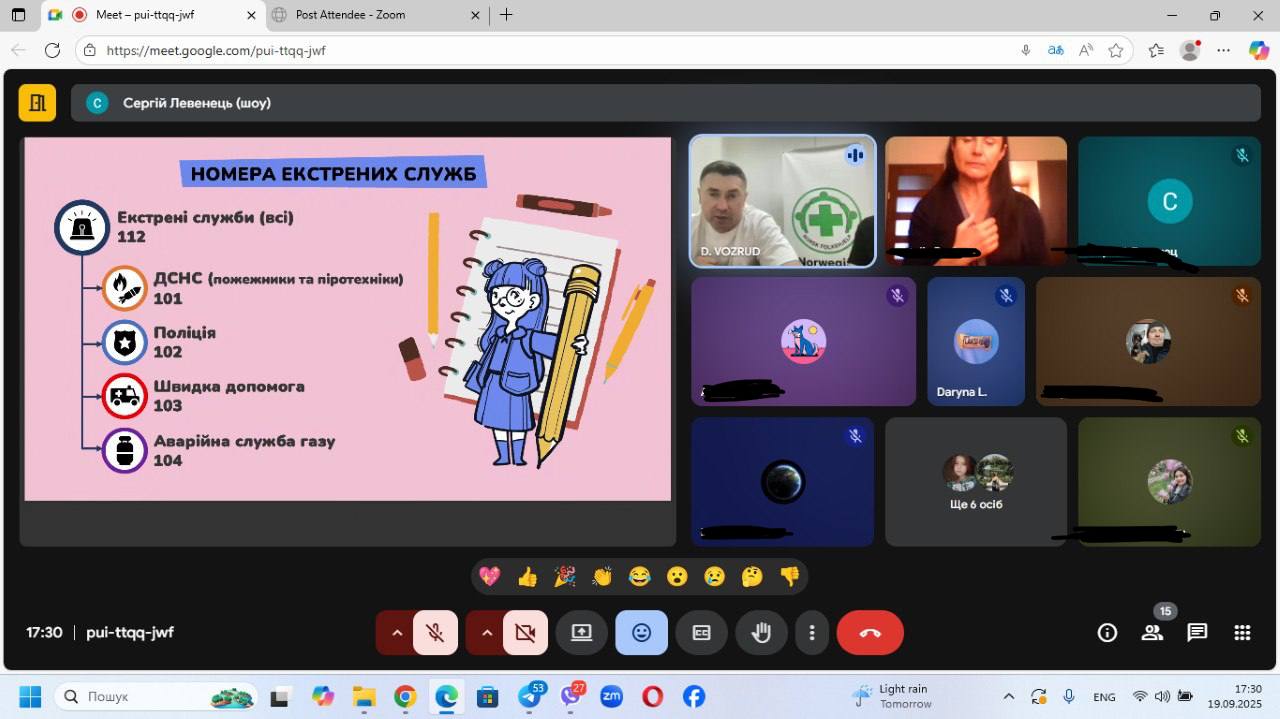Unmute your microphone
Screen dimensions: 1280x719
coord(435,633)
